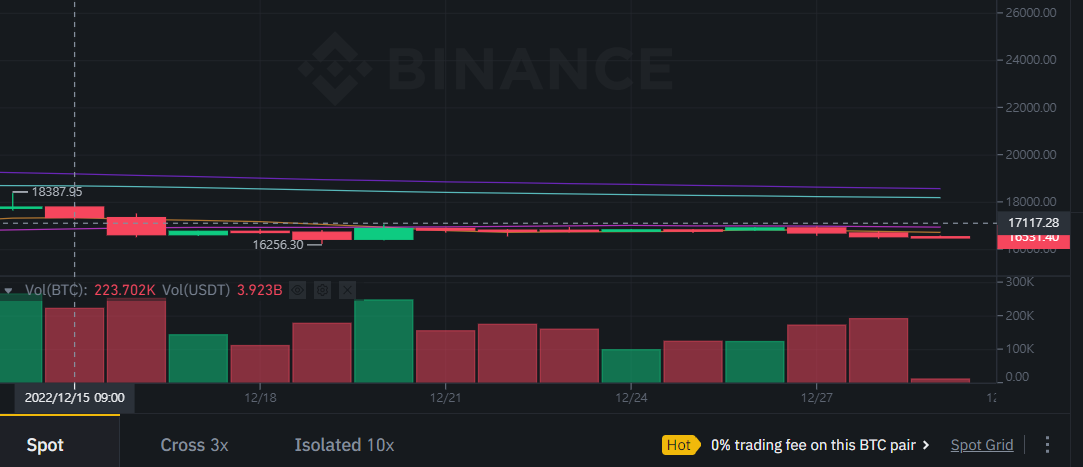The image size is (1083, 467).
Task: Remove the Vol indicator with the X icon
Action: [x=347, y=290]
